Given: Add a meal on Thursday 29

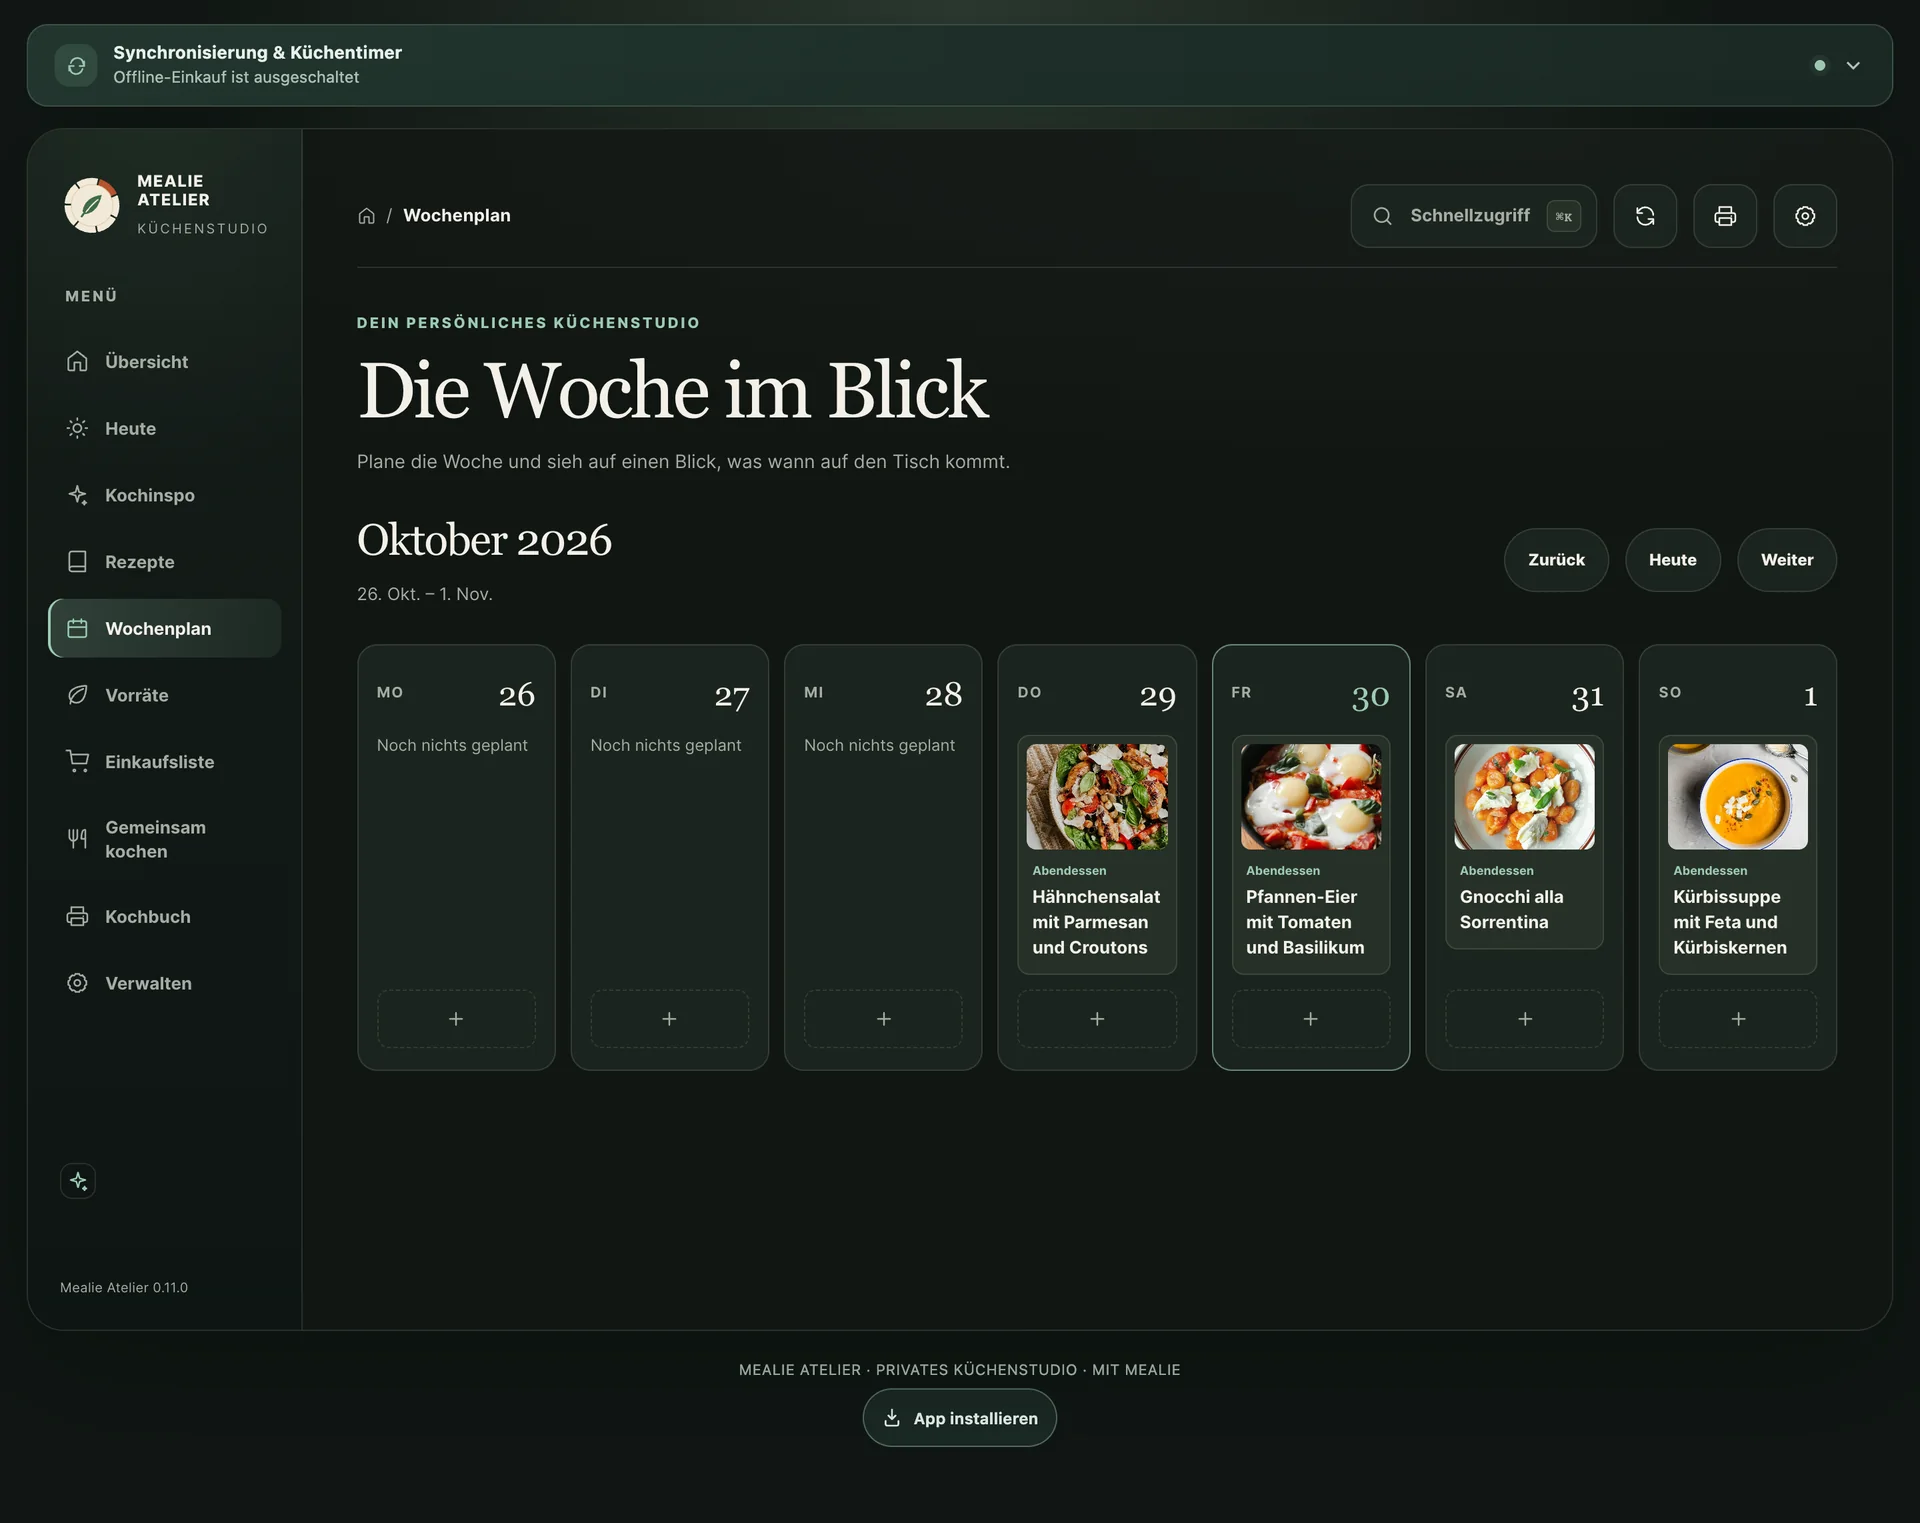Looking at the screenshot, I should (x=1097, y=1019).
